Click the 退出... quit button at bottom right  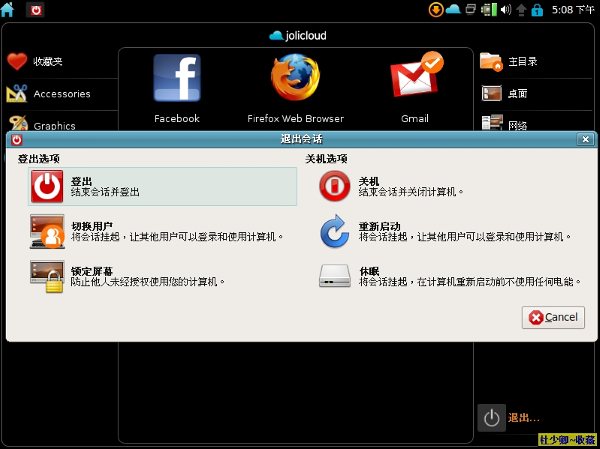coord(509,418)
